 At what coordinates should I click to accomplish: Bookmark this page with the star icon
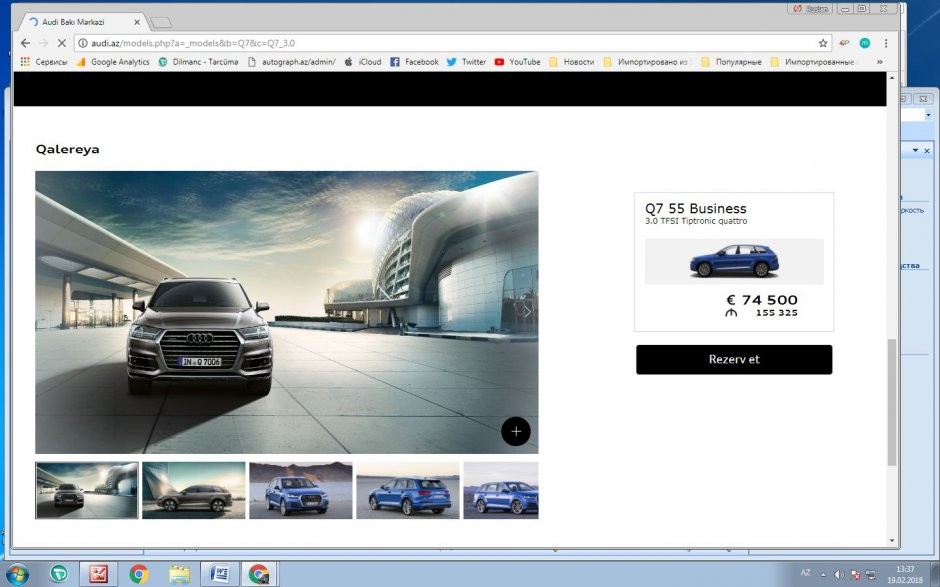[823, 43]
